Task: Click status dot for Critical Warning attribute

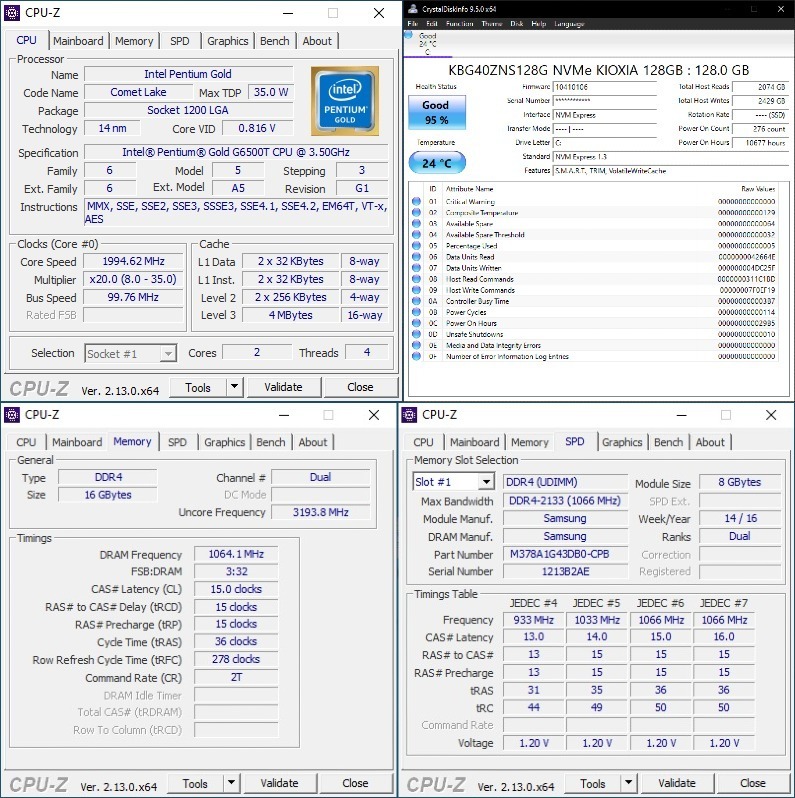Action: 416,202
